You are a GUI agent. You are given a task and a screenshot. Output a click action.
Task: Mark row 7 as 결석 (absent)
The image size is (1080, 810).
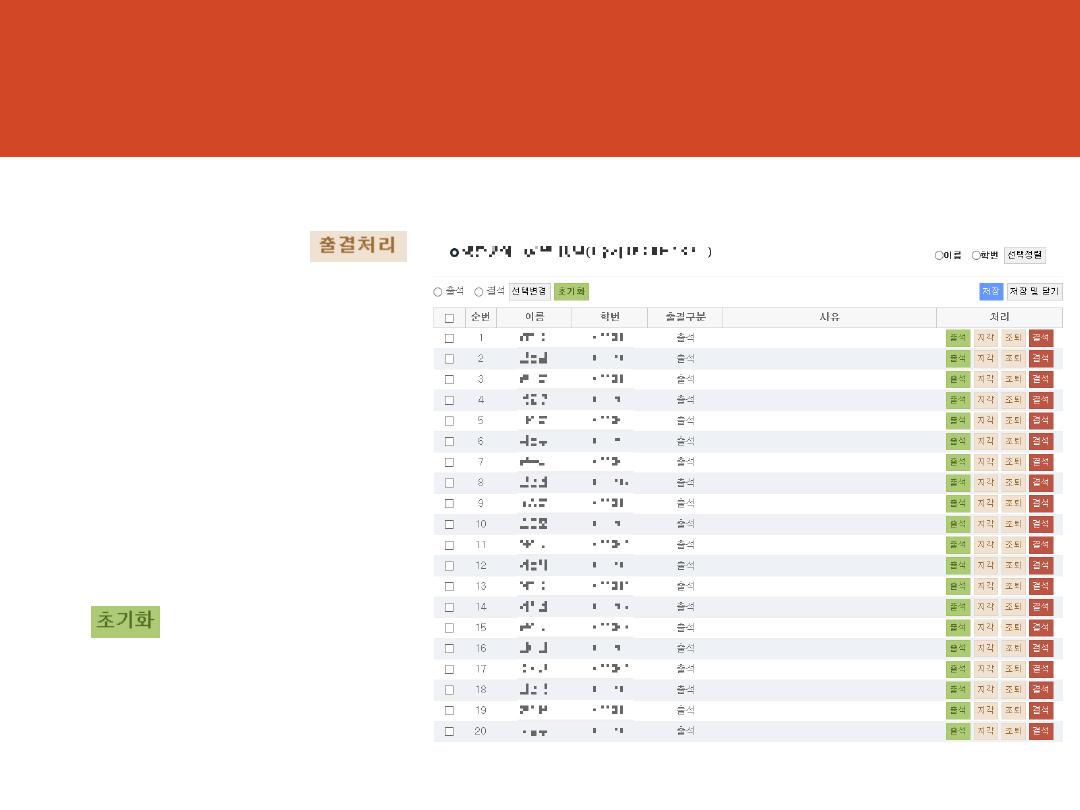pos(1041,462)
